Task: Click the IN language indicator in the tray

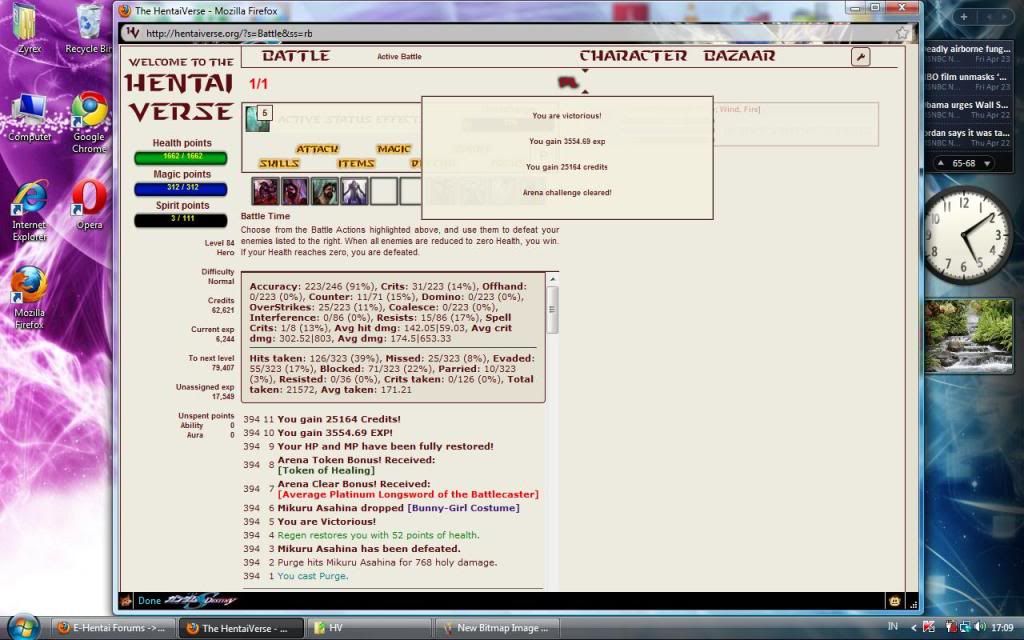Action: click(893, 627)
